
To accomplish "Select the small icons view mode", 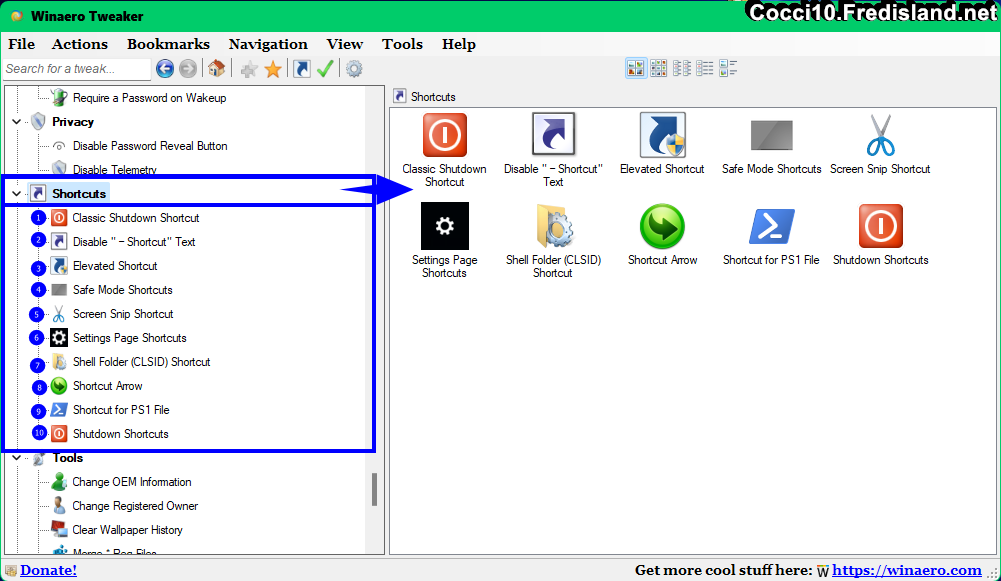I will coord(682,68).
